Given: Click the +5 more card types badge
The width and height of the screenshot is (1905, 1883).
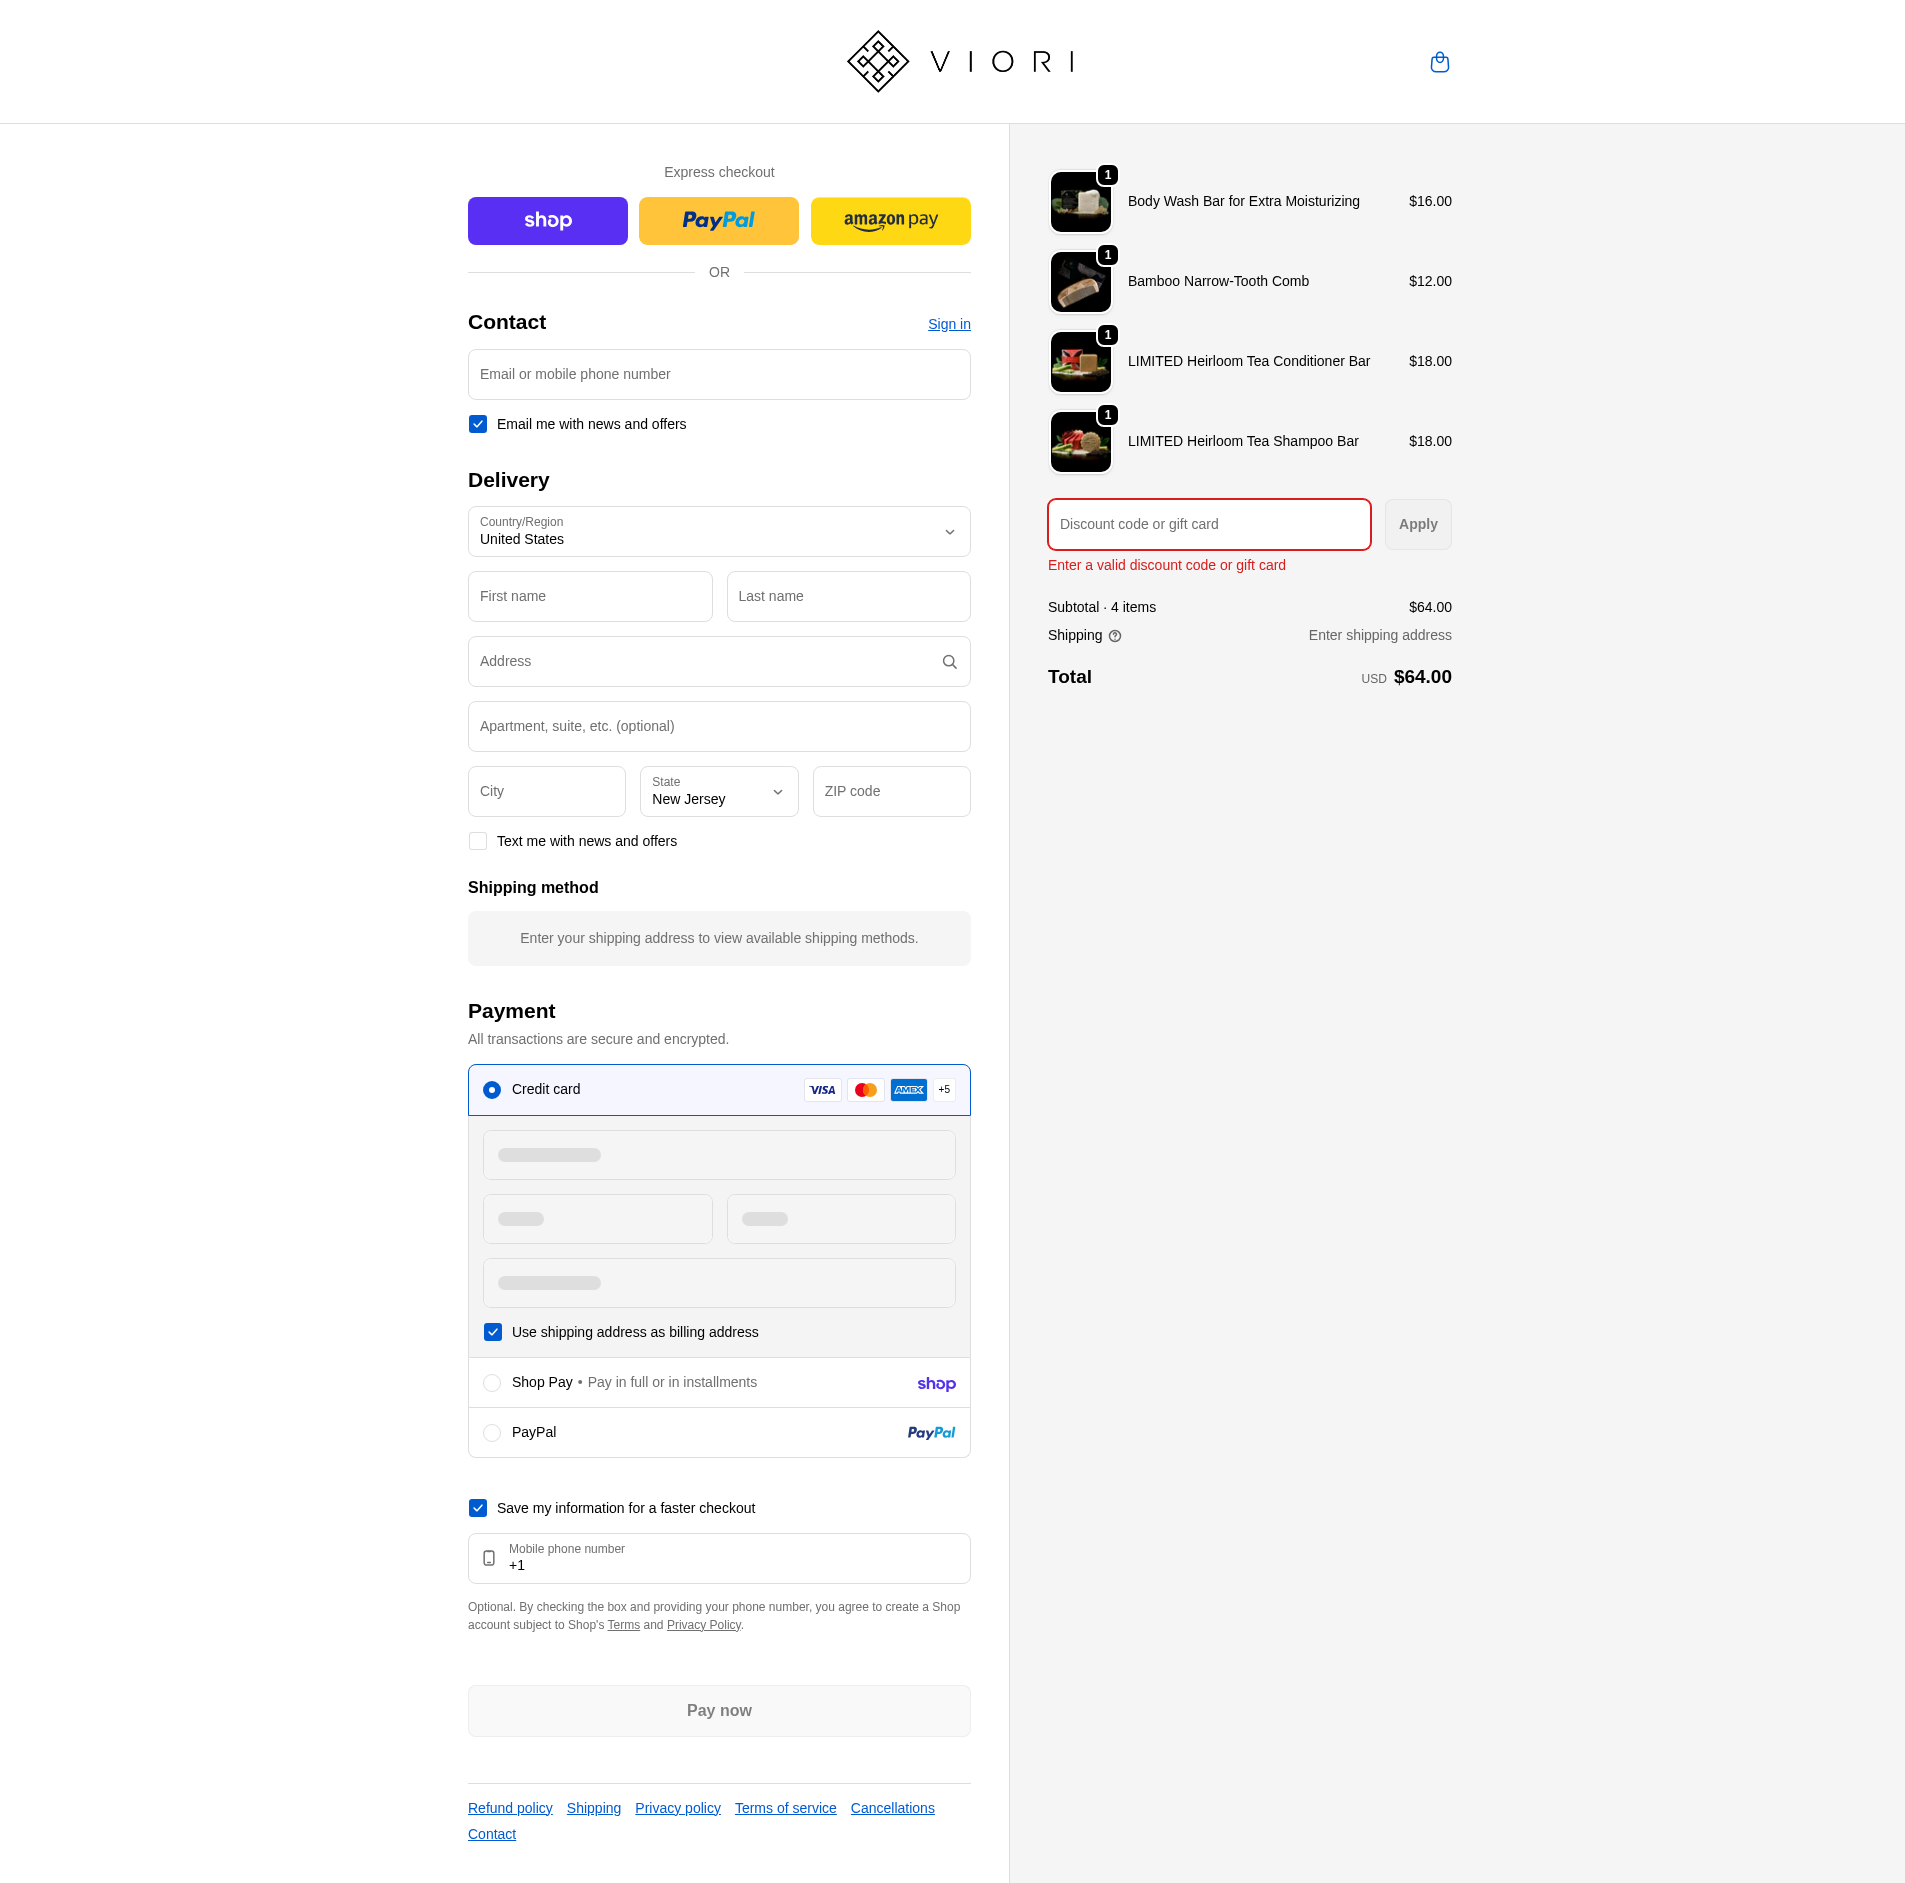Looking at the screenshot, I should (x=944, y=1090).
